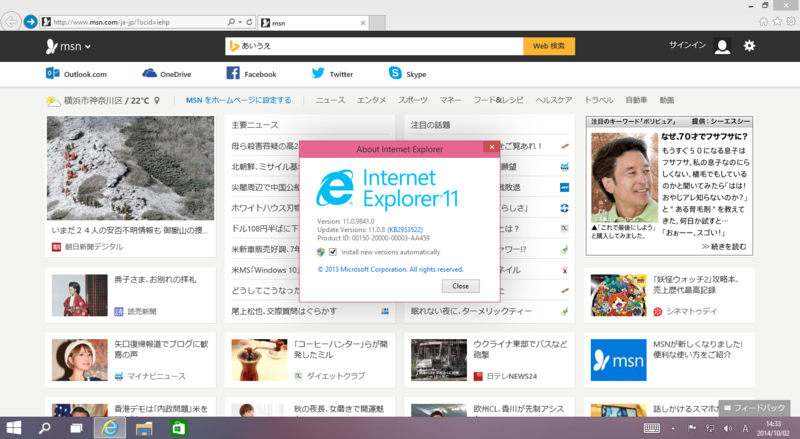Open the OneDrive shortcut
This screenshot has height=439, width=800.
(x=167, y=74)
